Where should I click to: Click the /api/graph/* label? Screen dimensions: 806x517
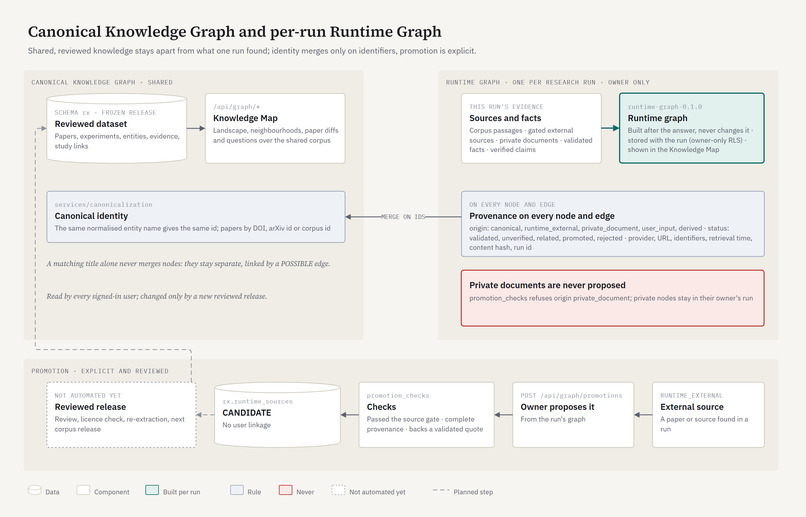[x=236, y=107]
